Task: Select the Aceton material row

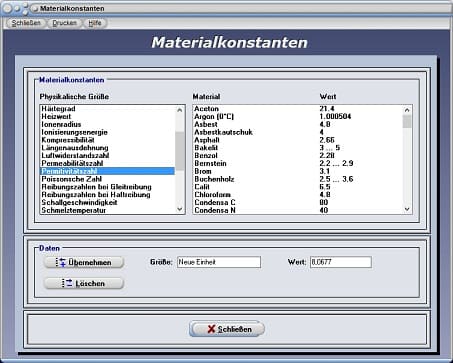Action: (x=297, y=109)
